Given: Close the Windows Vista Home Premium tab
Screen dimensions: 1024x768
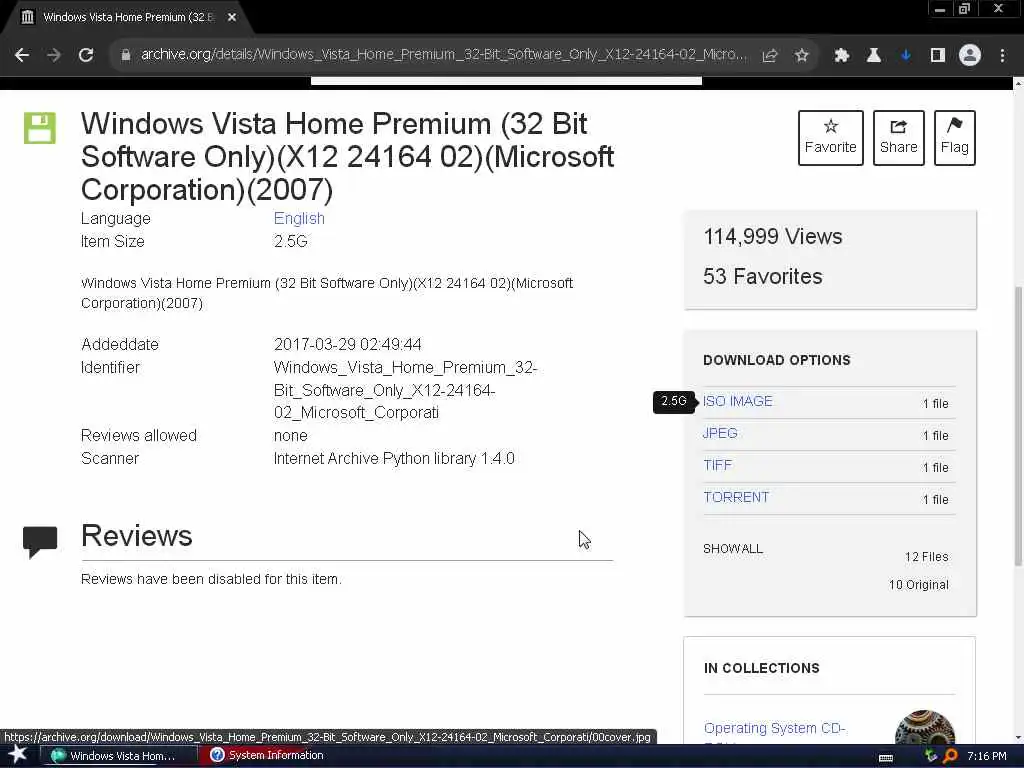Looking at the screenshot, I should click(232, 18).
